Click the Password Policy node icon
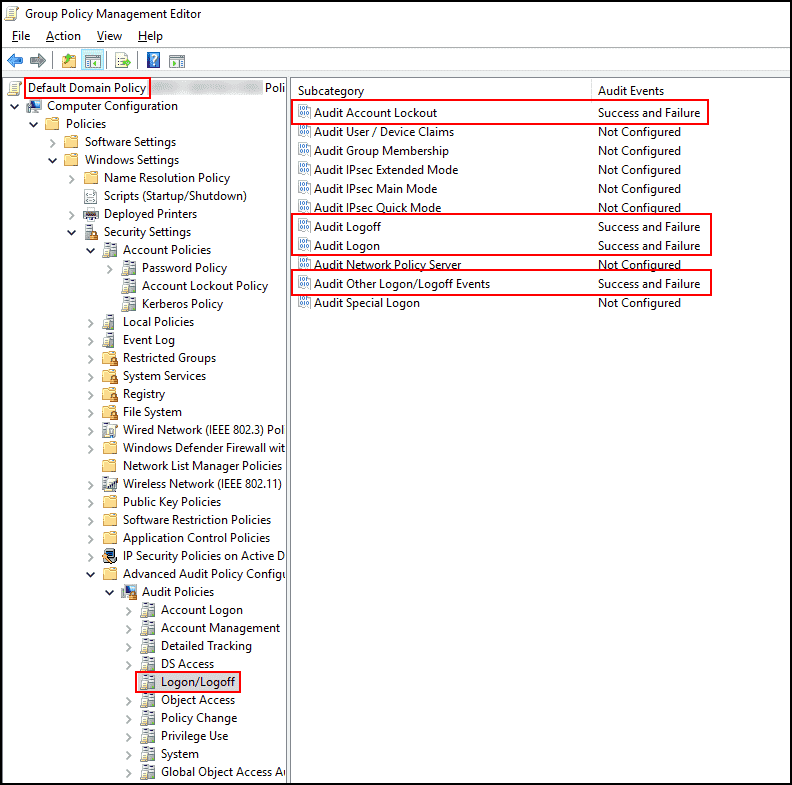This screenshot has width=792, height=785. 129,268
